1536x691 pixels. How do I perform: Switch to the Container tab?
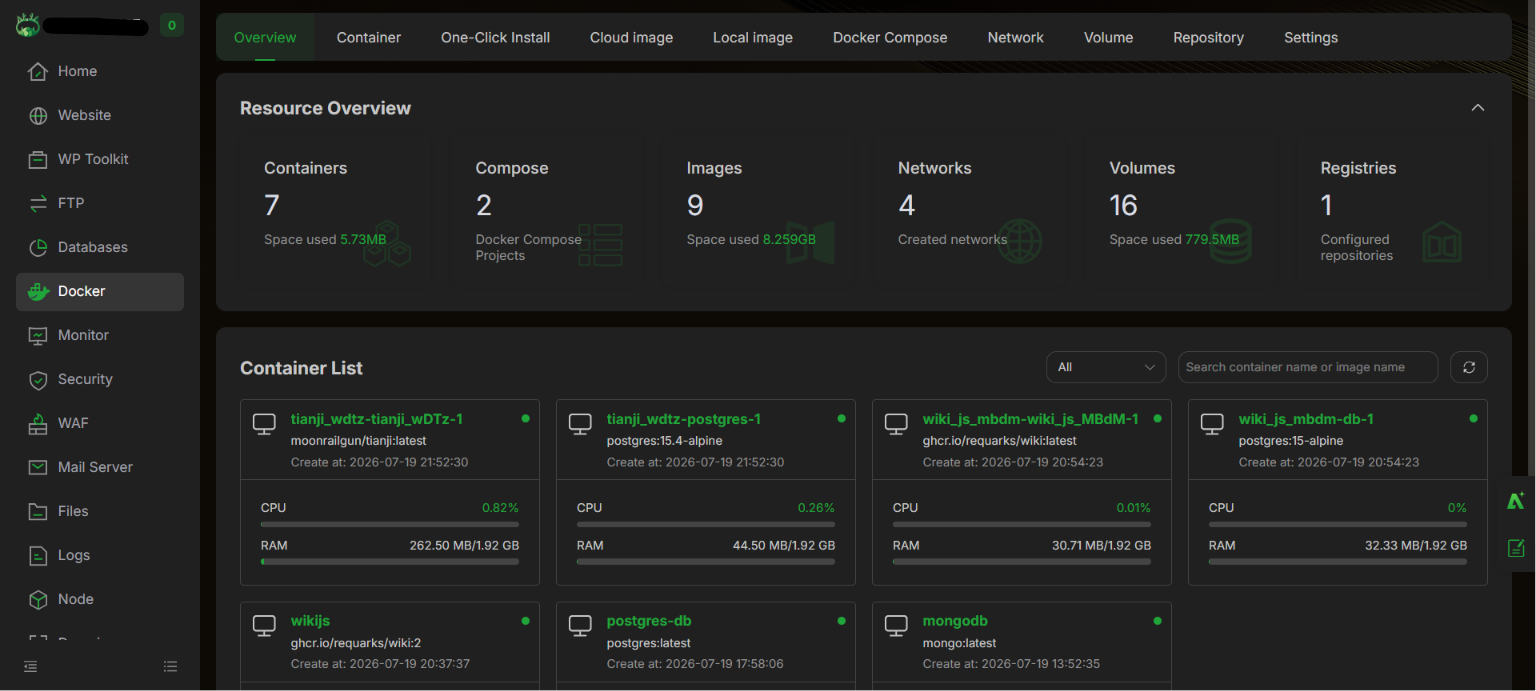369,37
